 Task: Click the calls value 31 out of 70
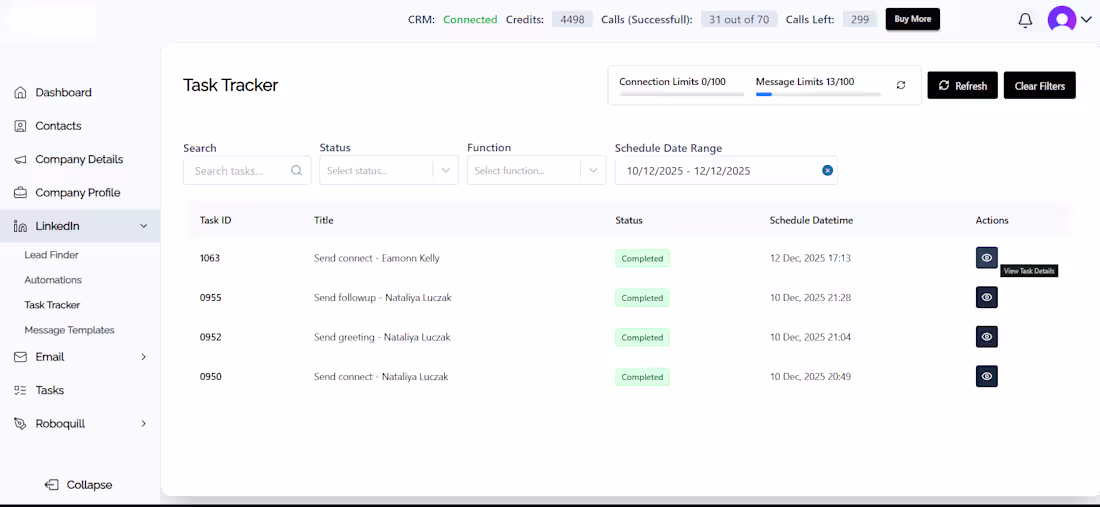[x=739, y=20]
